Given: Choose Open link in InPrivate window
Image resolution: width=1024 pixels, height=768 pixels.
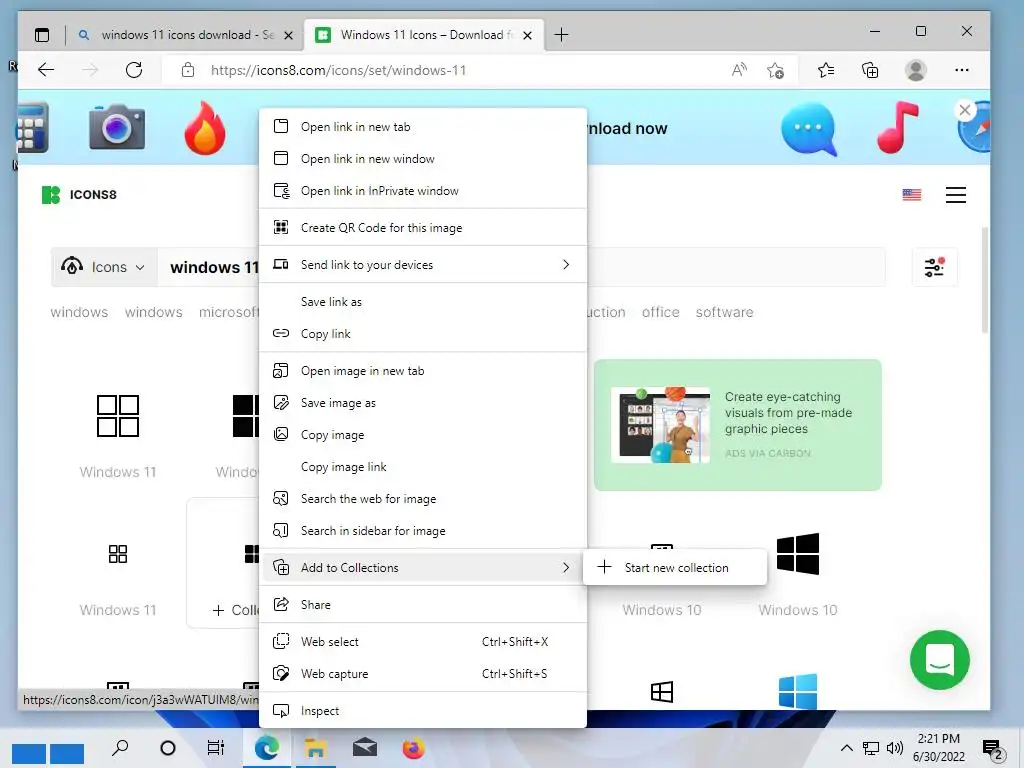Looking at the screenshot, I should (423, 191).
